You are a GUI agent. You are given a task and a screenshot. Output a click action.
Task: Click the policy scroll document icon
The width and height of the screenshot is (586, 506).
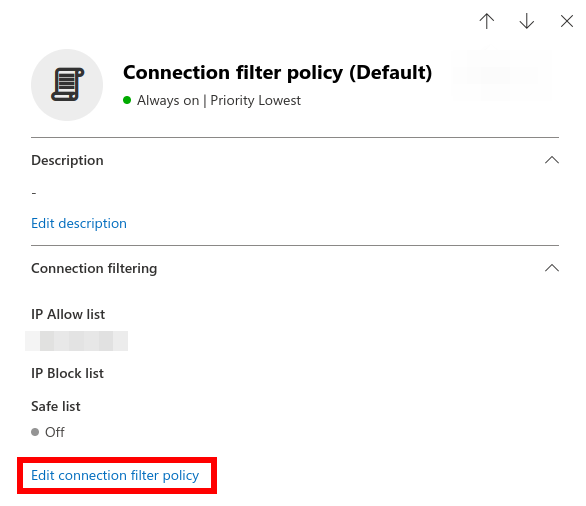click(67, 84)
